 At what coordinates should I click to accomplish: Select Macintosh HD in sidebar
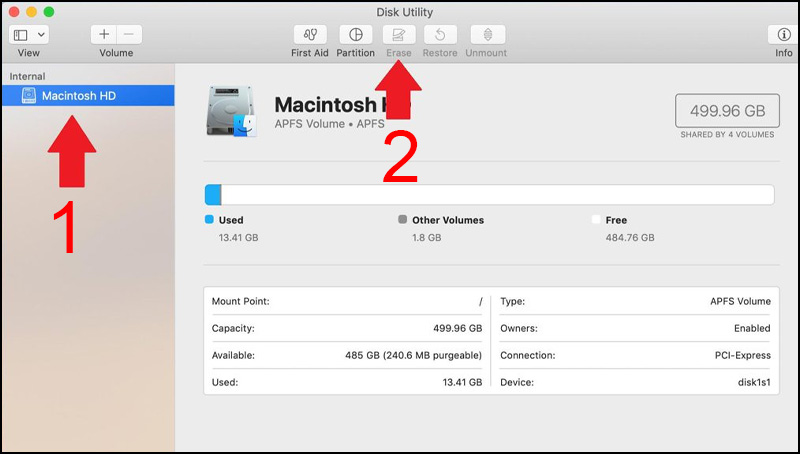coord(88,95)
